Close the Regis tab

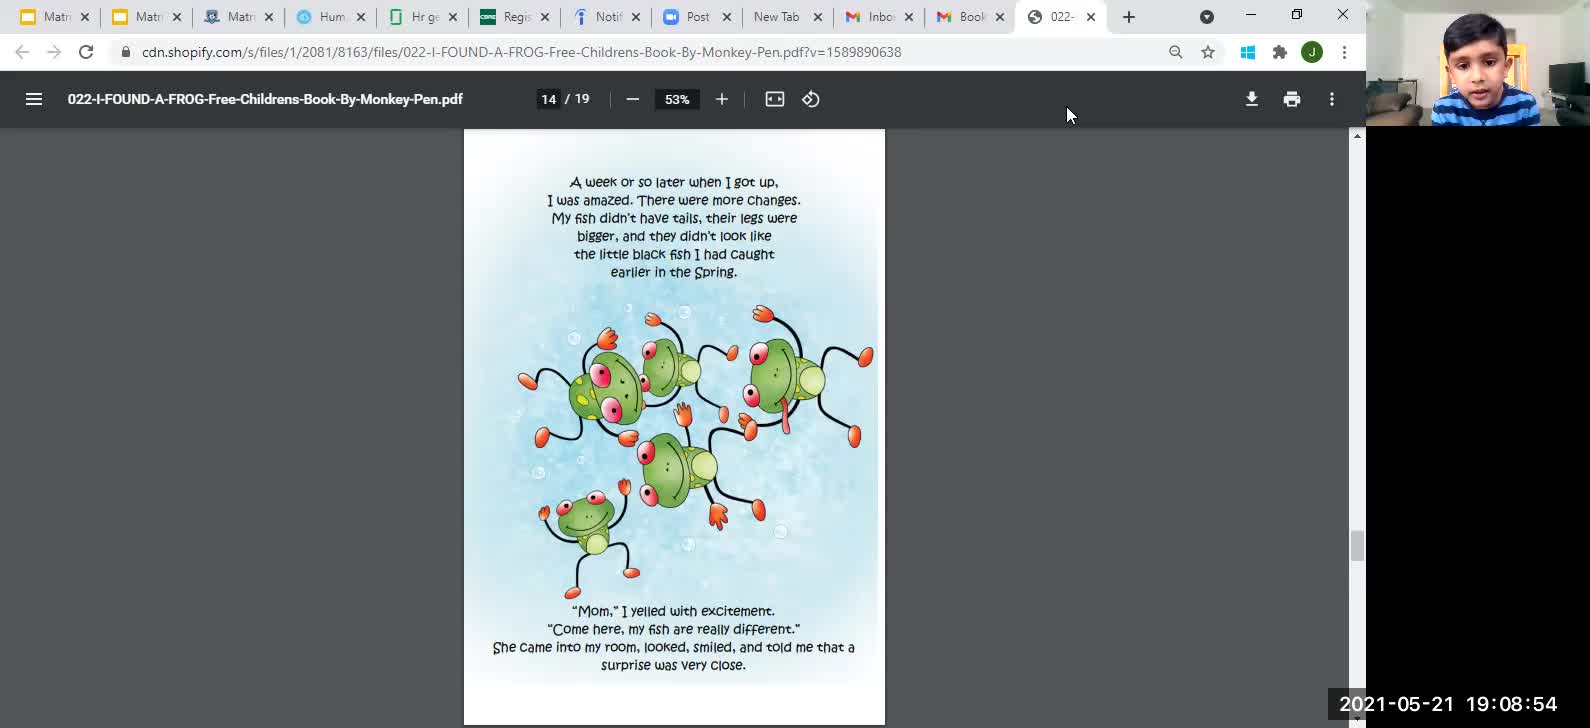[x=544, y=17]
